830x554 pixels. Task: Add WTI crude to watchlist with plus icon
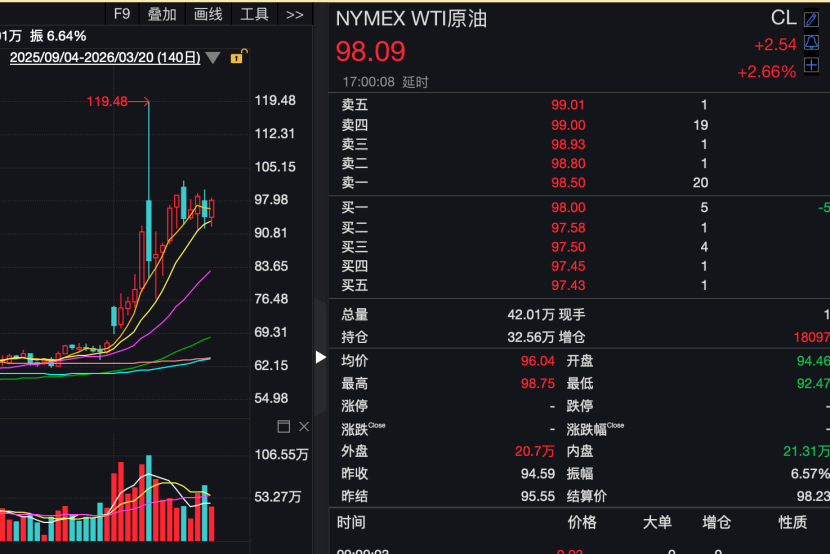(811, 65)
